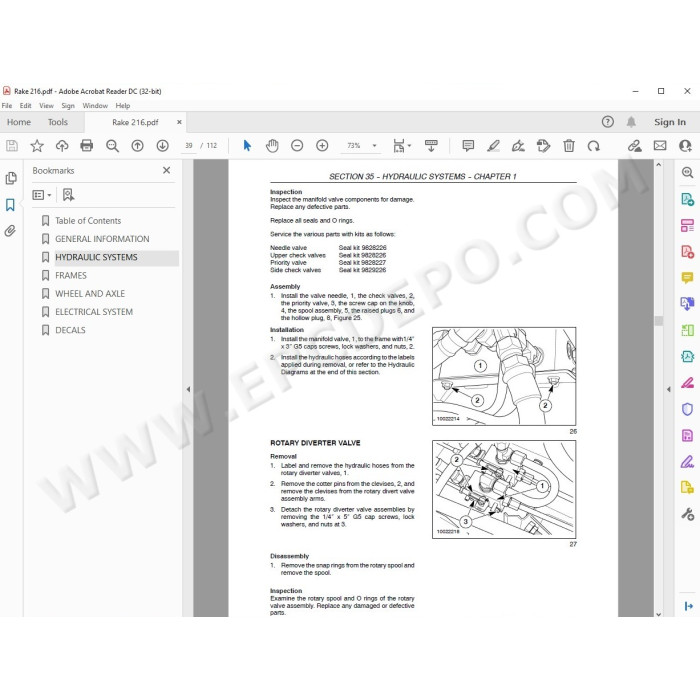700x700 pixels.
Task: Open the Window menu
Action: [95, 106]
